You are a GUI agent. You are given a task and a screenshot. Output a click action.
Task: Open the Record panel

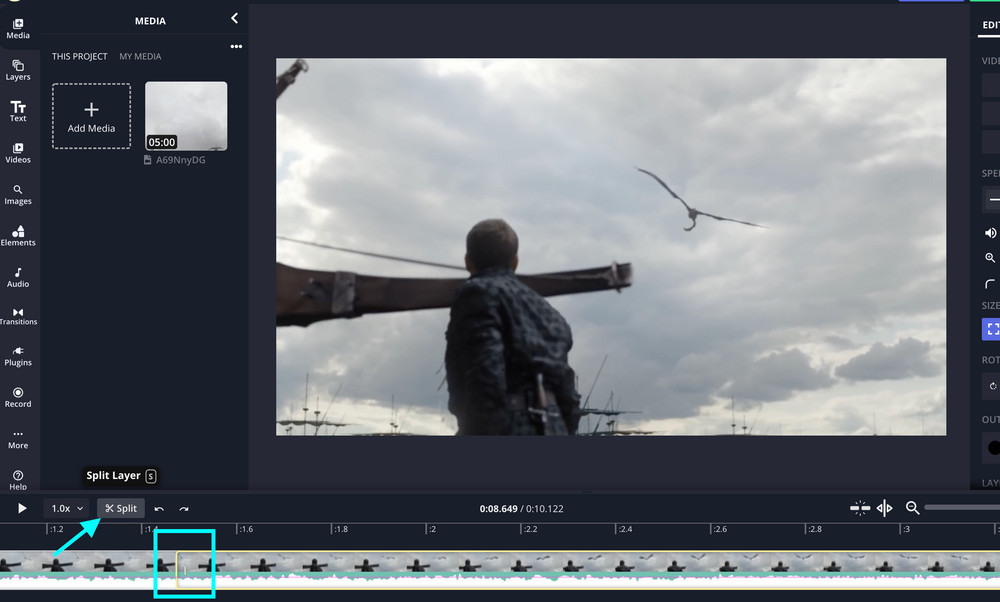coord(18,399)
